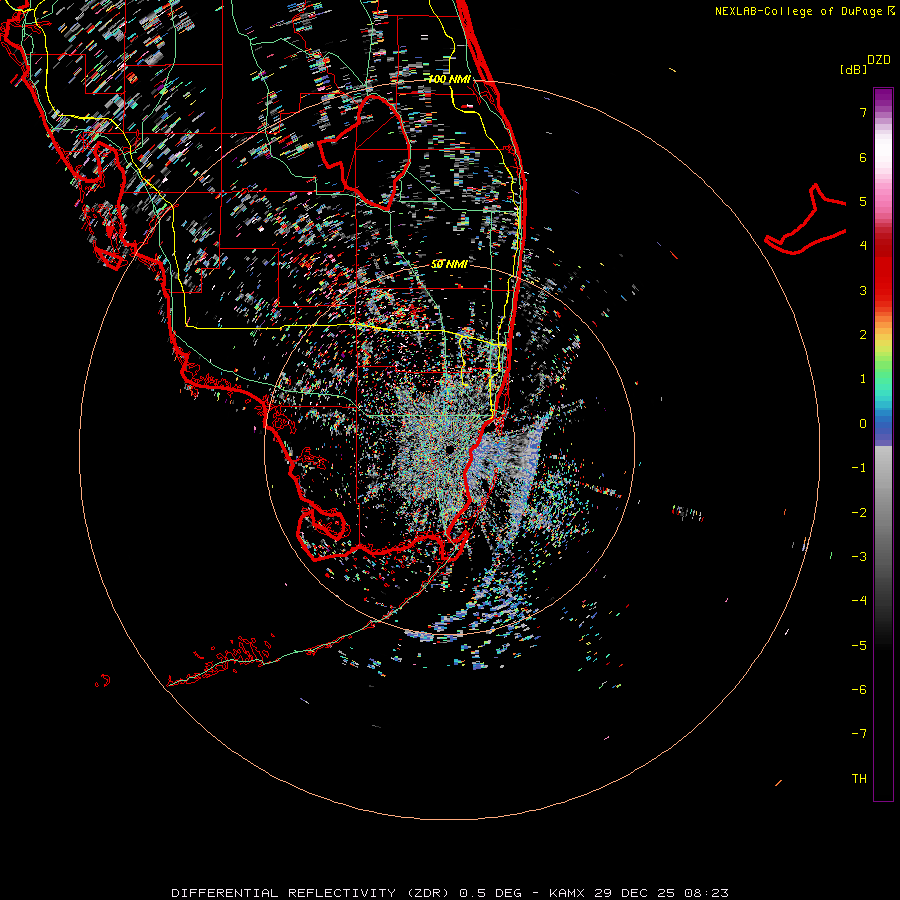Click the Differential Reflectivity caption text at bottom
The height and width of the screenshot is (900, 900).
[450, 893]
